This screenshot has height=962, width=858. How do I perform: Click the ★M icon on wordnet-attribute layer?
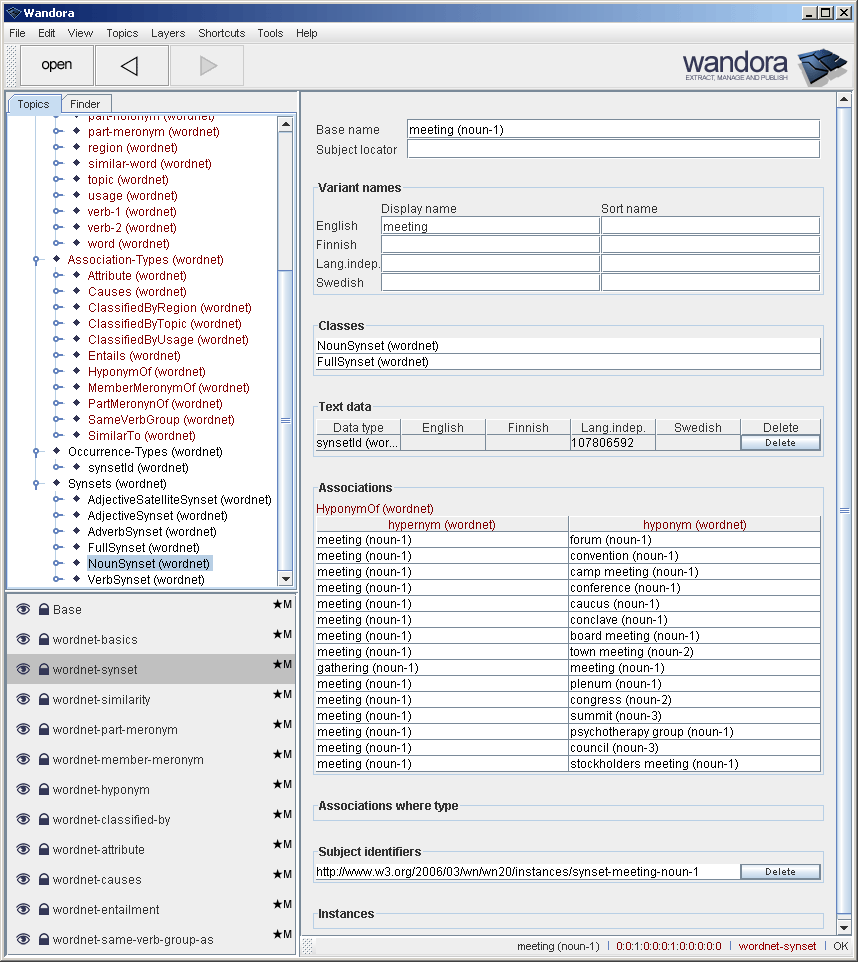pyautogui.click(x=280, y=844)
